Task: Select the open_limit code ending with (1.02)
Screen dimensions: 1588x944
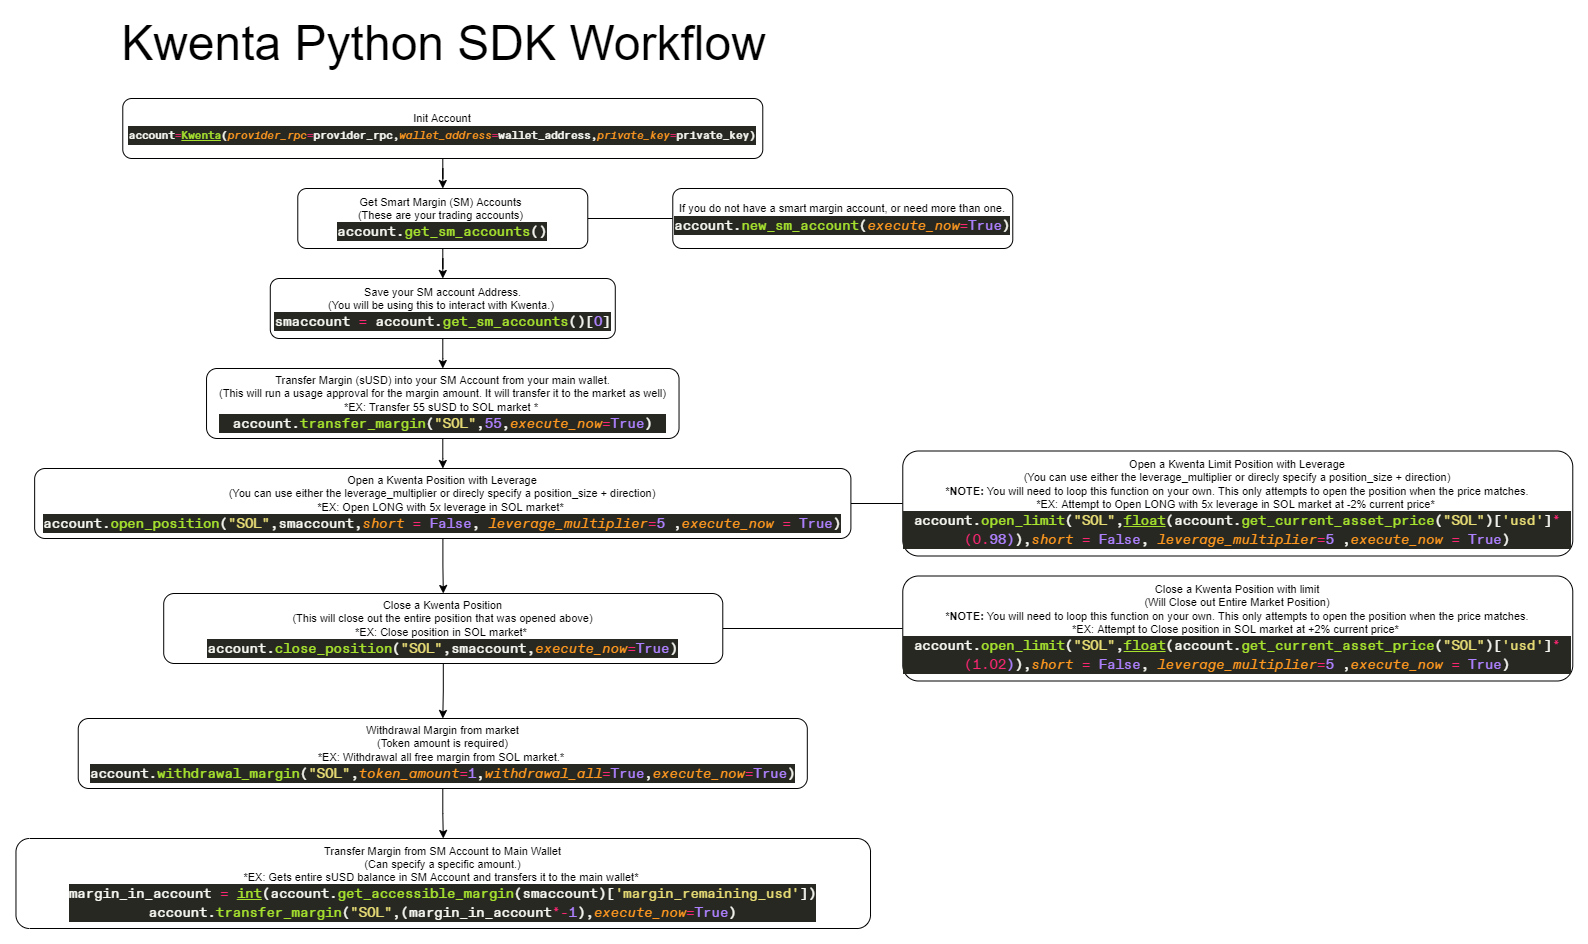Action: point(1237,655)
